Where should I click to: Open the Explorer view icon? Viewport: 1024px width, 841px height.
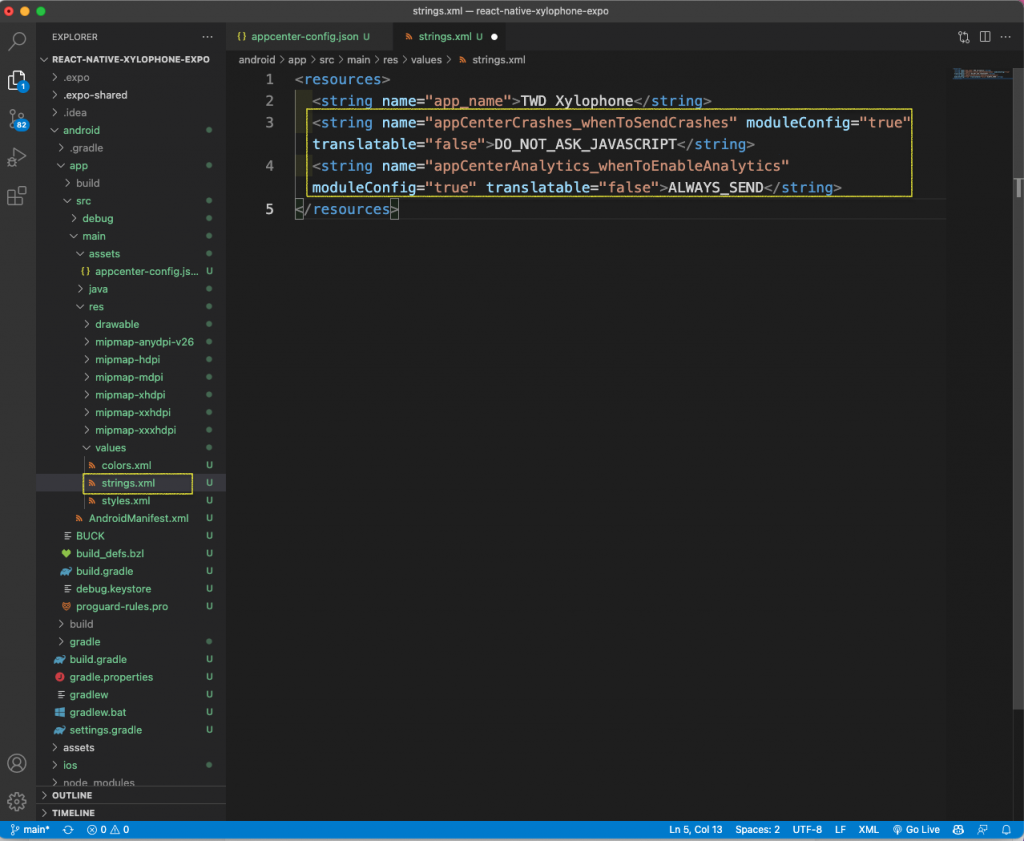click(x=17, y=80)
